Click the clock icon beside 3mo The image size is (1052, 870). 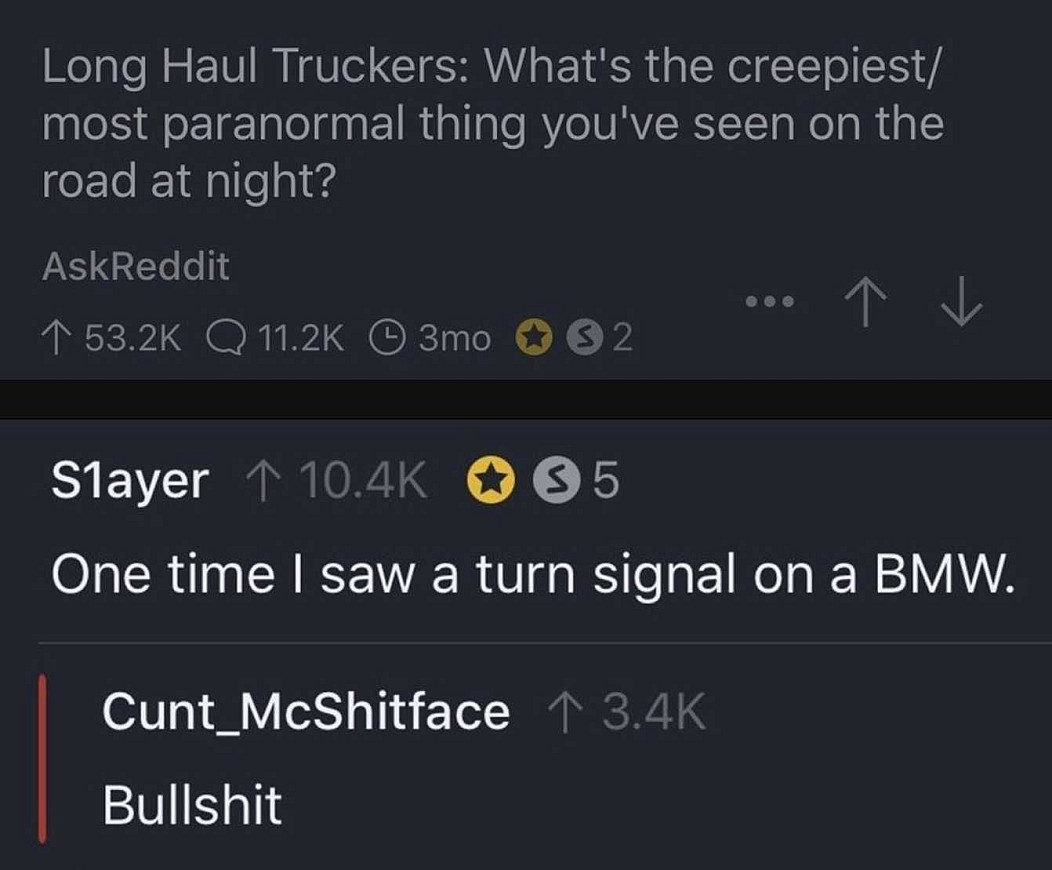point(386,339)
